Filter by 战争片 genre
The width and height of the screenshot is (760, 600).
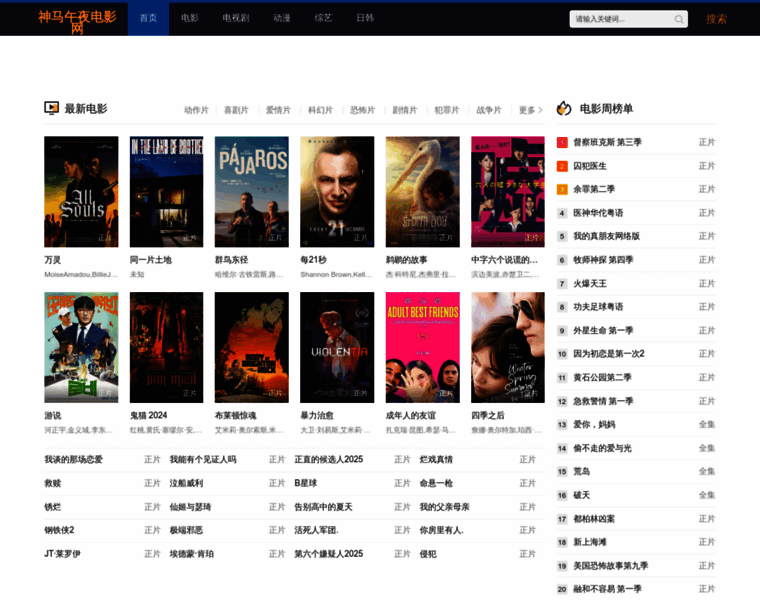pyautogui.click(x=489, y=110)
